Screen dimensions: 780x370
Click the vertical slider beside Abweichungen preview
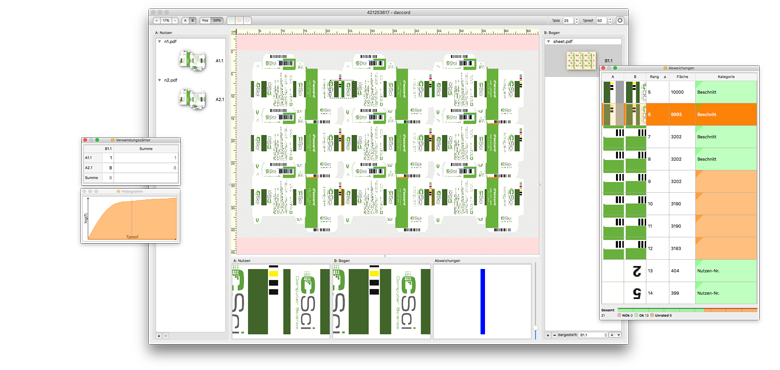click(535, 328)
